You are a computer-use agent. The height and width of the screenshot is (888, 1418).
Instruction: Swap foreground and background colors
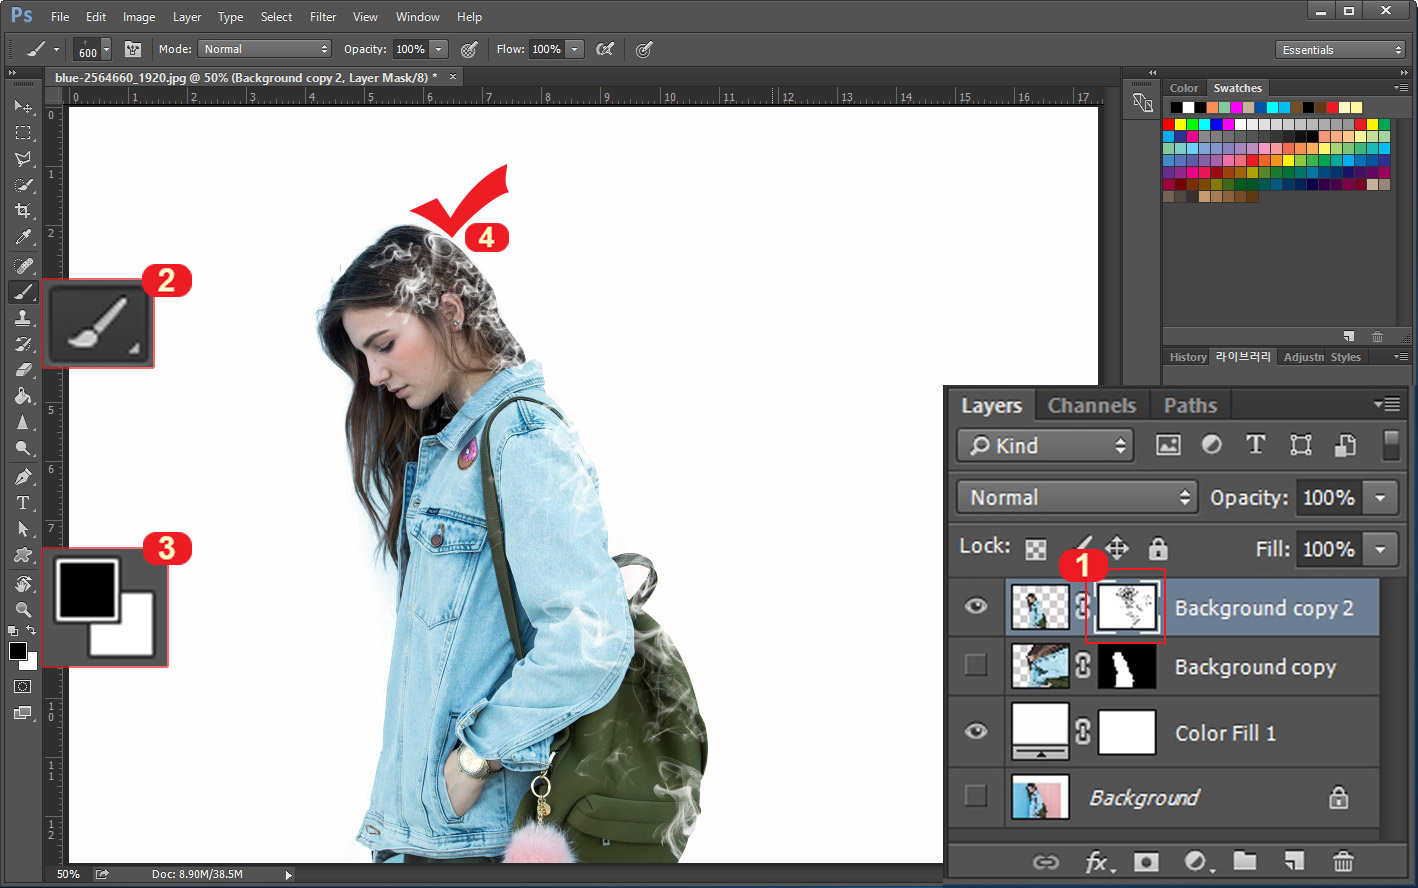tap(31, 631)
